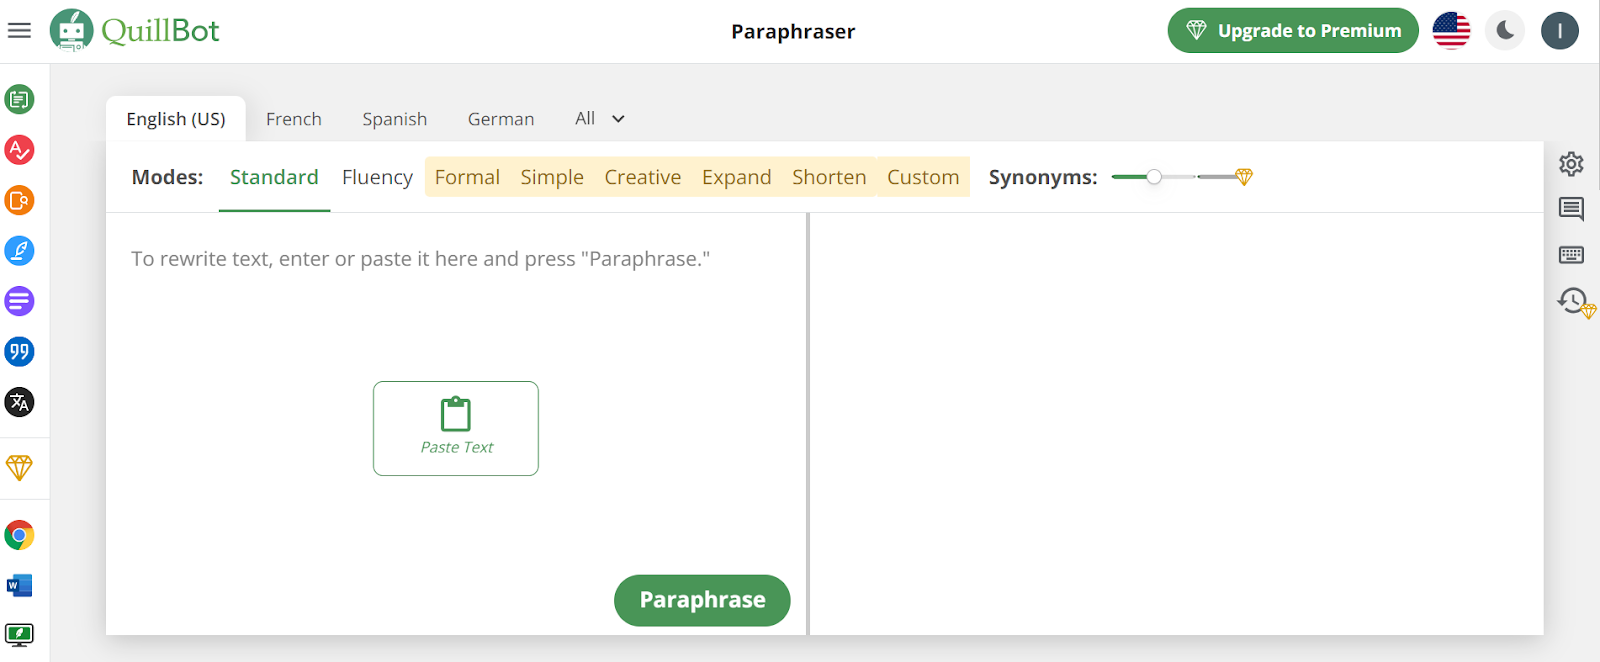Image resolution: width=1600 pixels, height=662 pixels.
Task: Open the keyboard hotkeys icon
Action: pos(1571,255)
